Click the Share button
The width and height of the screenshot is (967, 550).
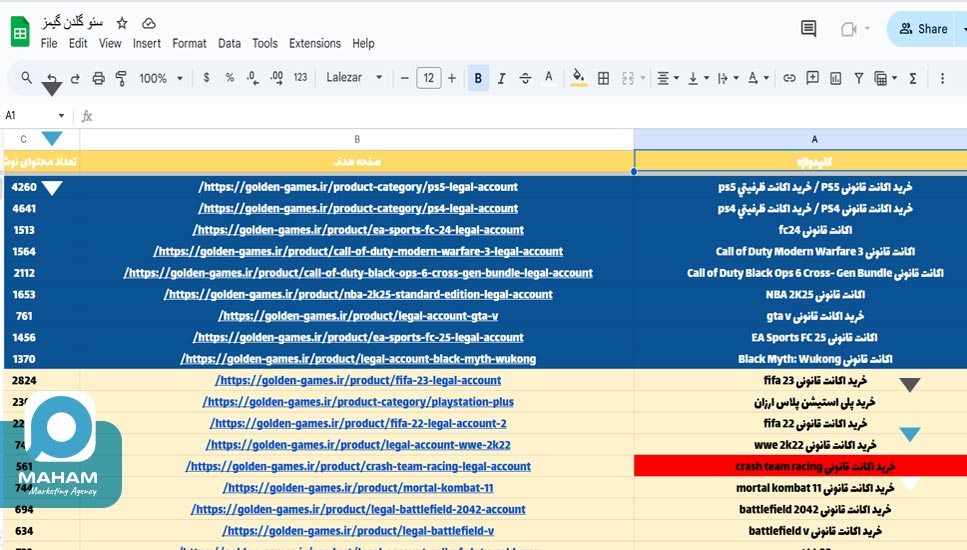[x=923, y=29]
